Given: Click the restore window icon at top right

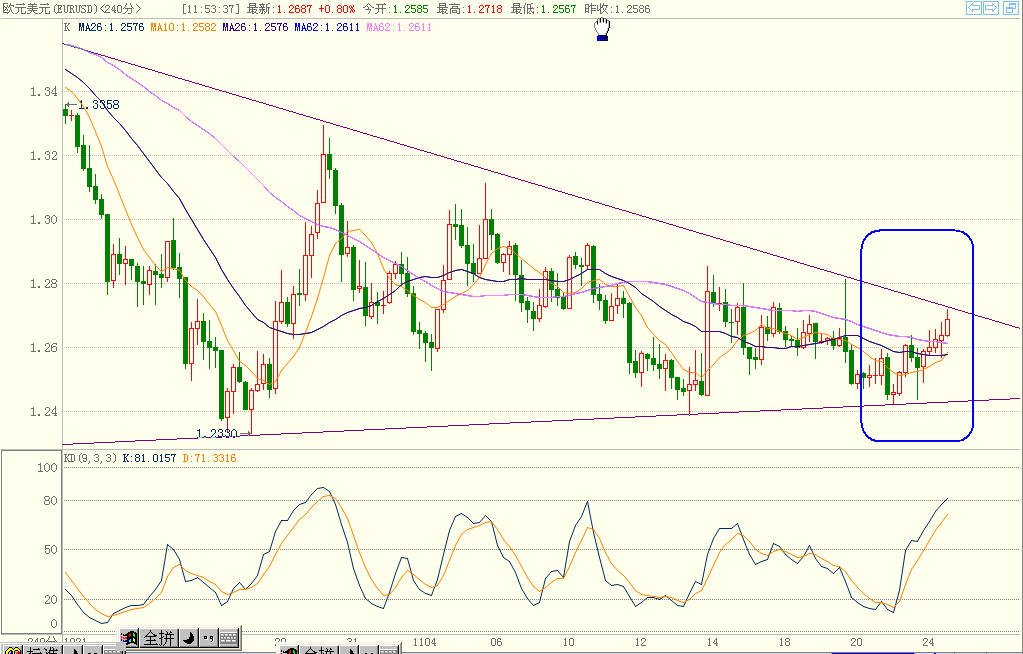Looking at the screenshot, I should (x=1009, y=8).
